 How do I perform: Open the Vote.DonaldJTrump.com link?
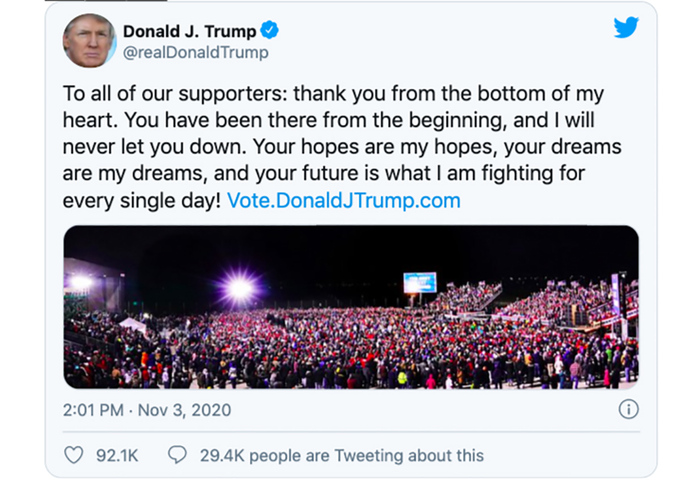[344, 200]
